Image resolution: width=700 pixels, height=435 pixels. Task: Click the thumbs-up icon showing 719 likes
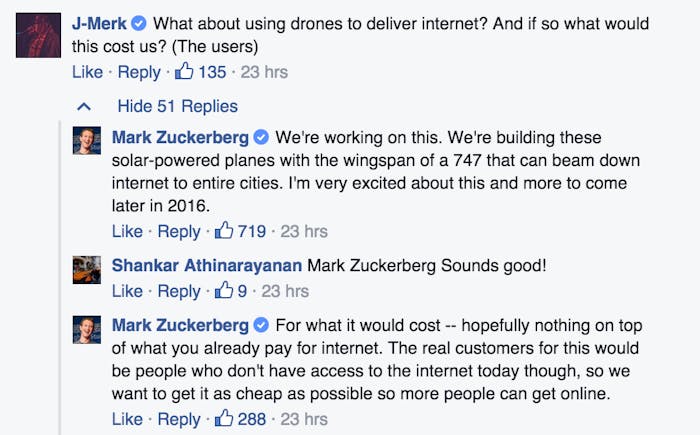224,230
